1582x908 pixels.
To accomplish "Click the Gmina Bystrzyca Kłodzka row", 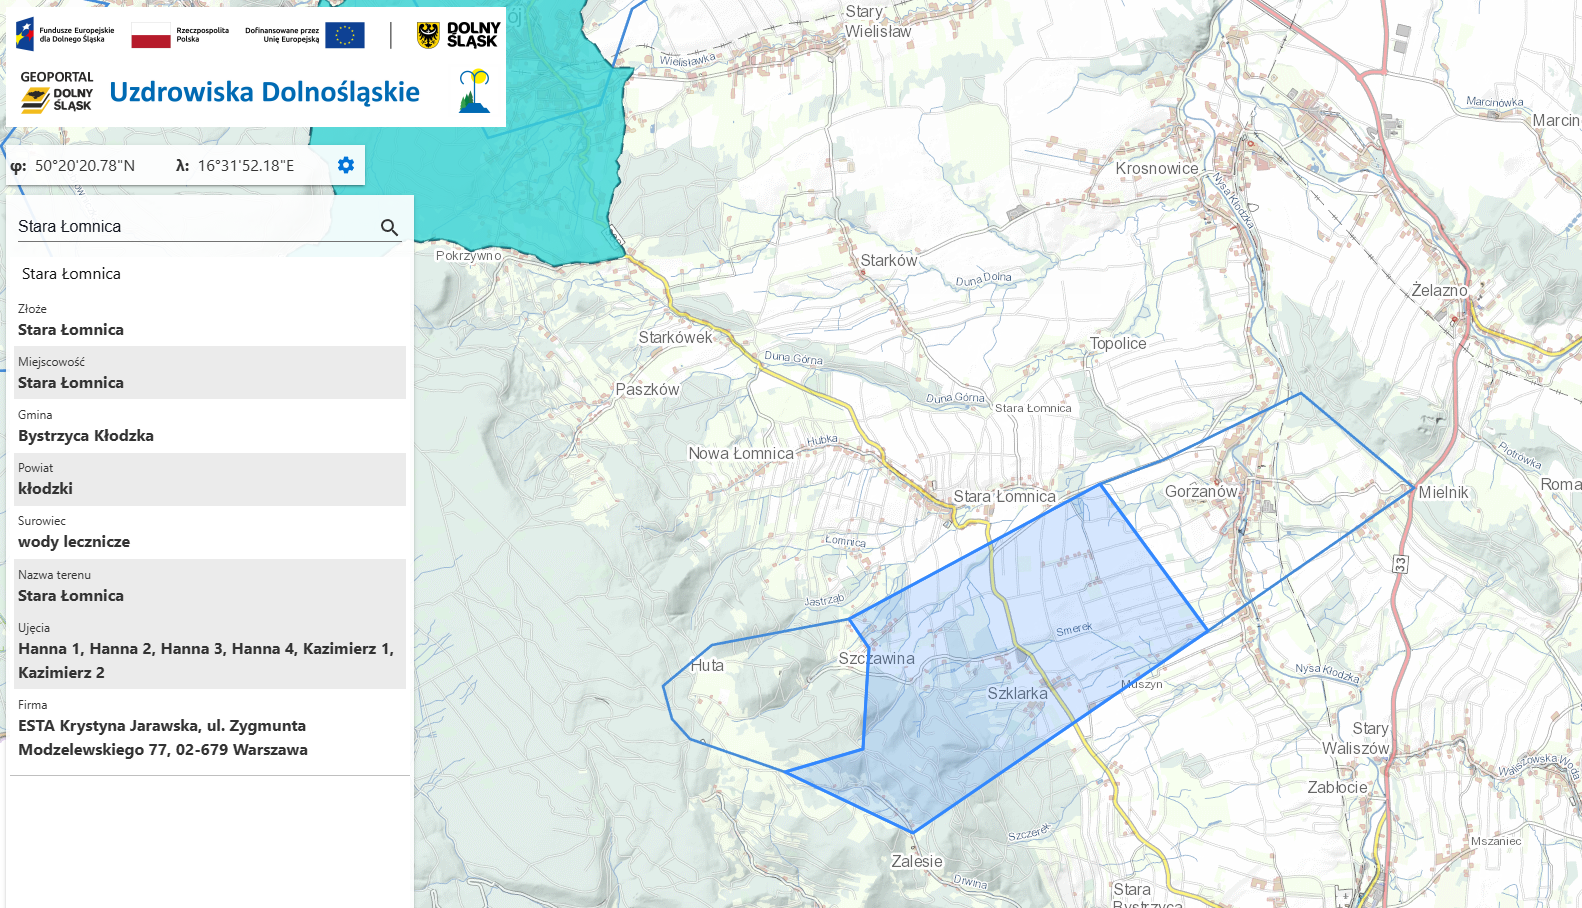I will pos(208,426).
